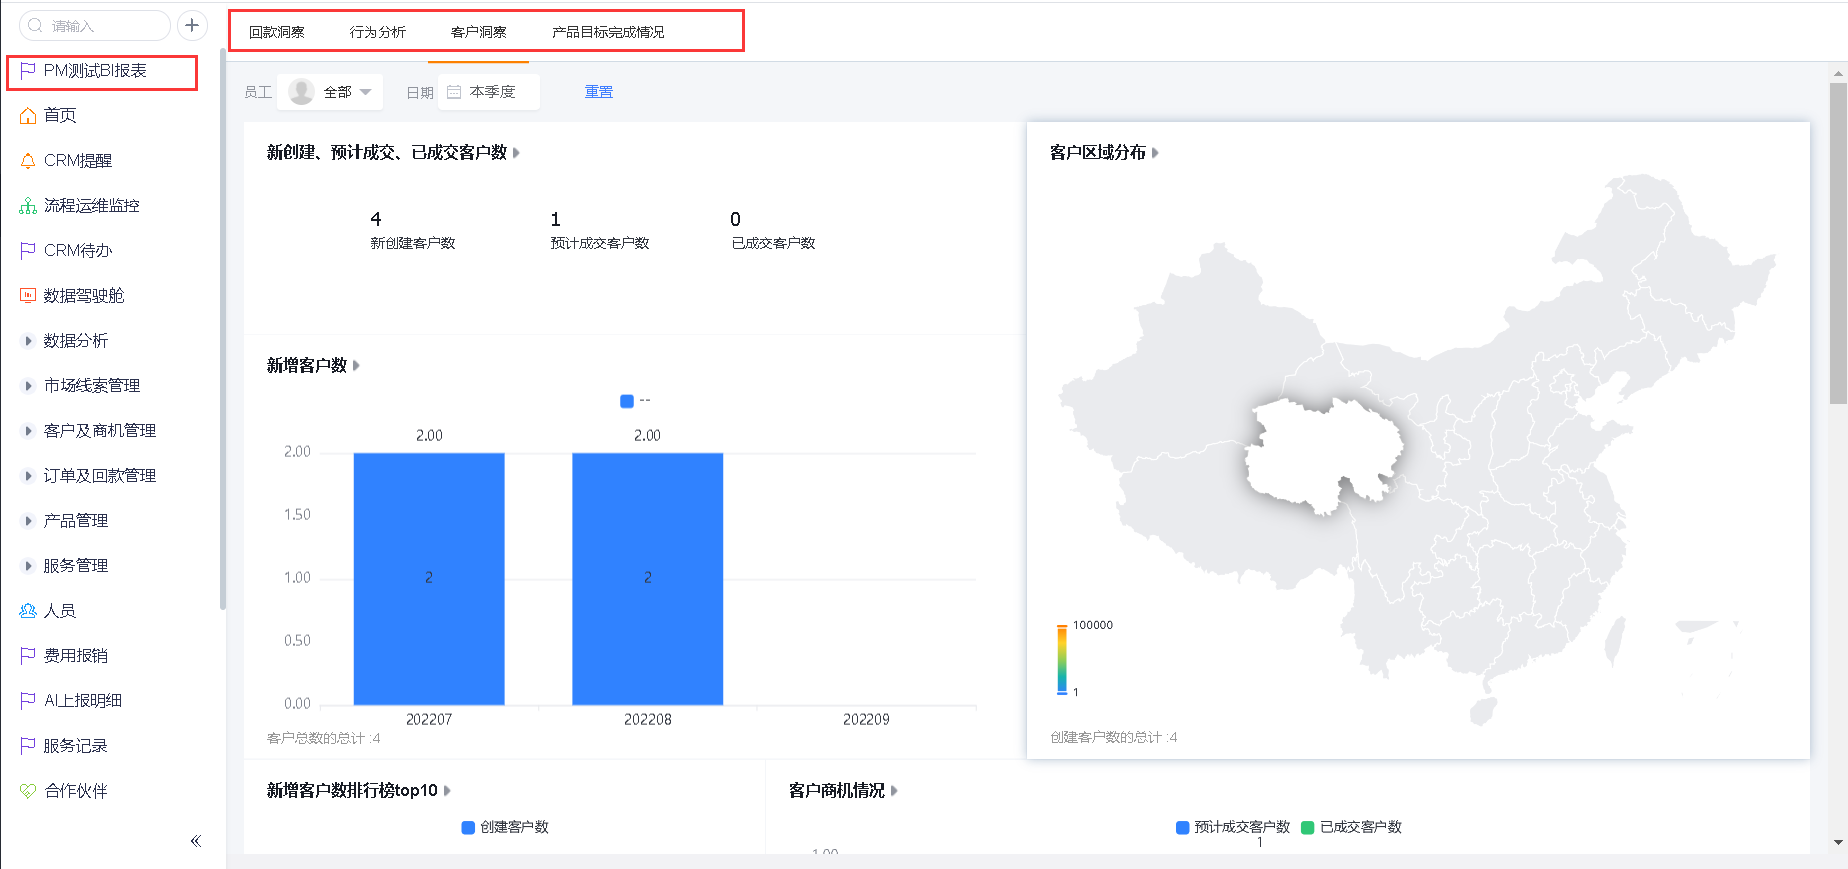Open the 数据驾驶舱 menu item

[84, 296]
